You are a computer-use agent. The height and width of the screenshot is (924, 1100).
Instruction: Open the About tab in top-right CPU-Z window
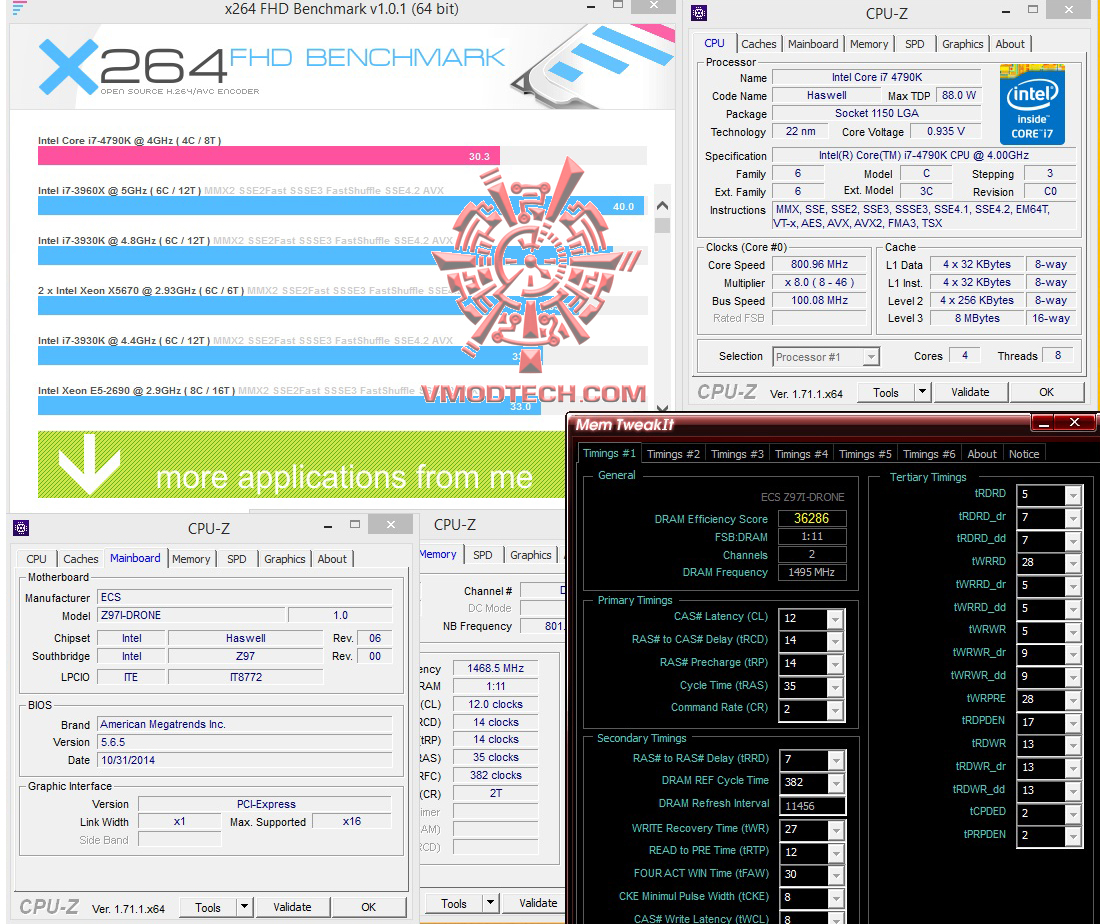coord(1010,43)
